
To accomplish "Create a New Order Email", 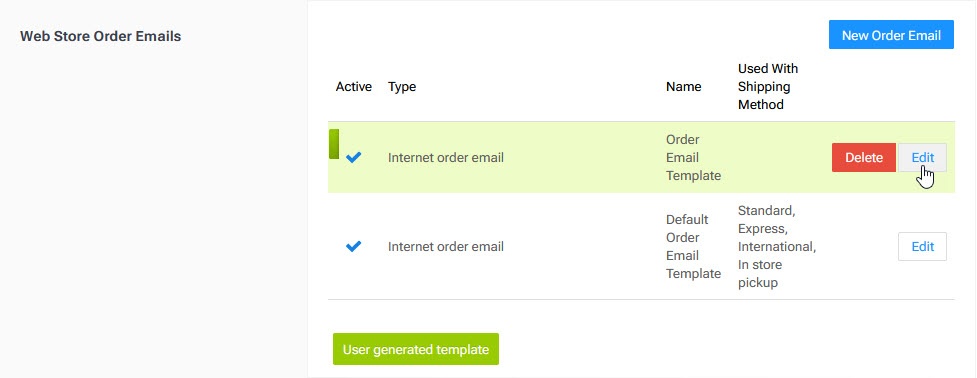I will tap(891, 35).
